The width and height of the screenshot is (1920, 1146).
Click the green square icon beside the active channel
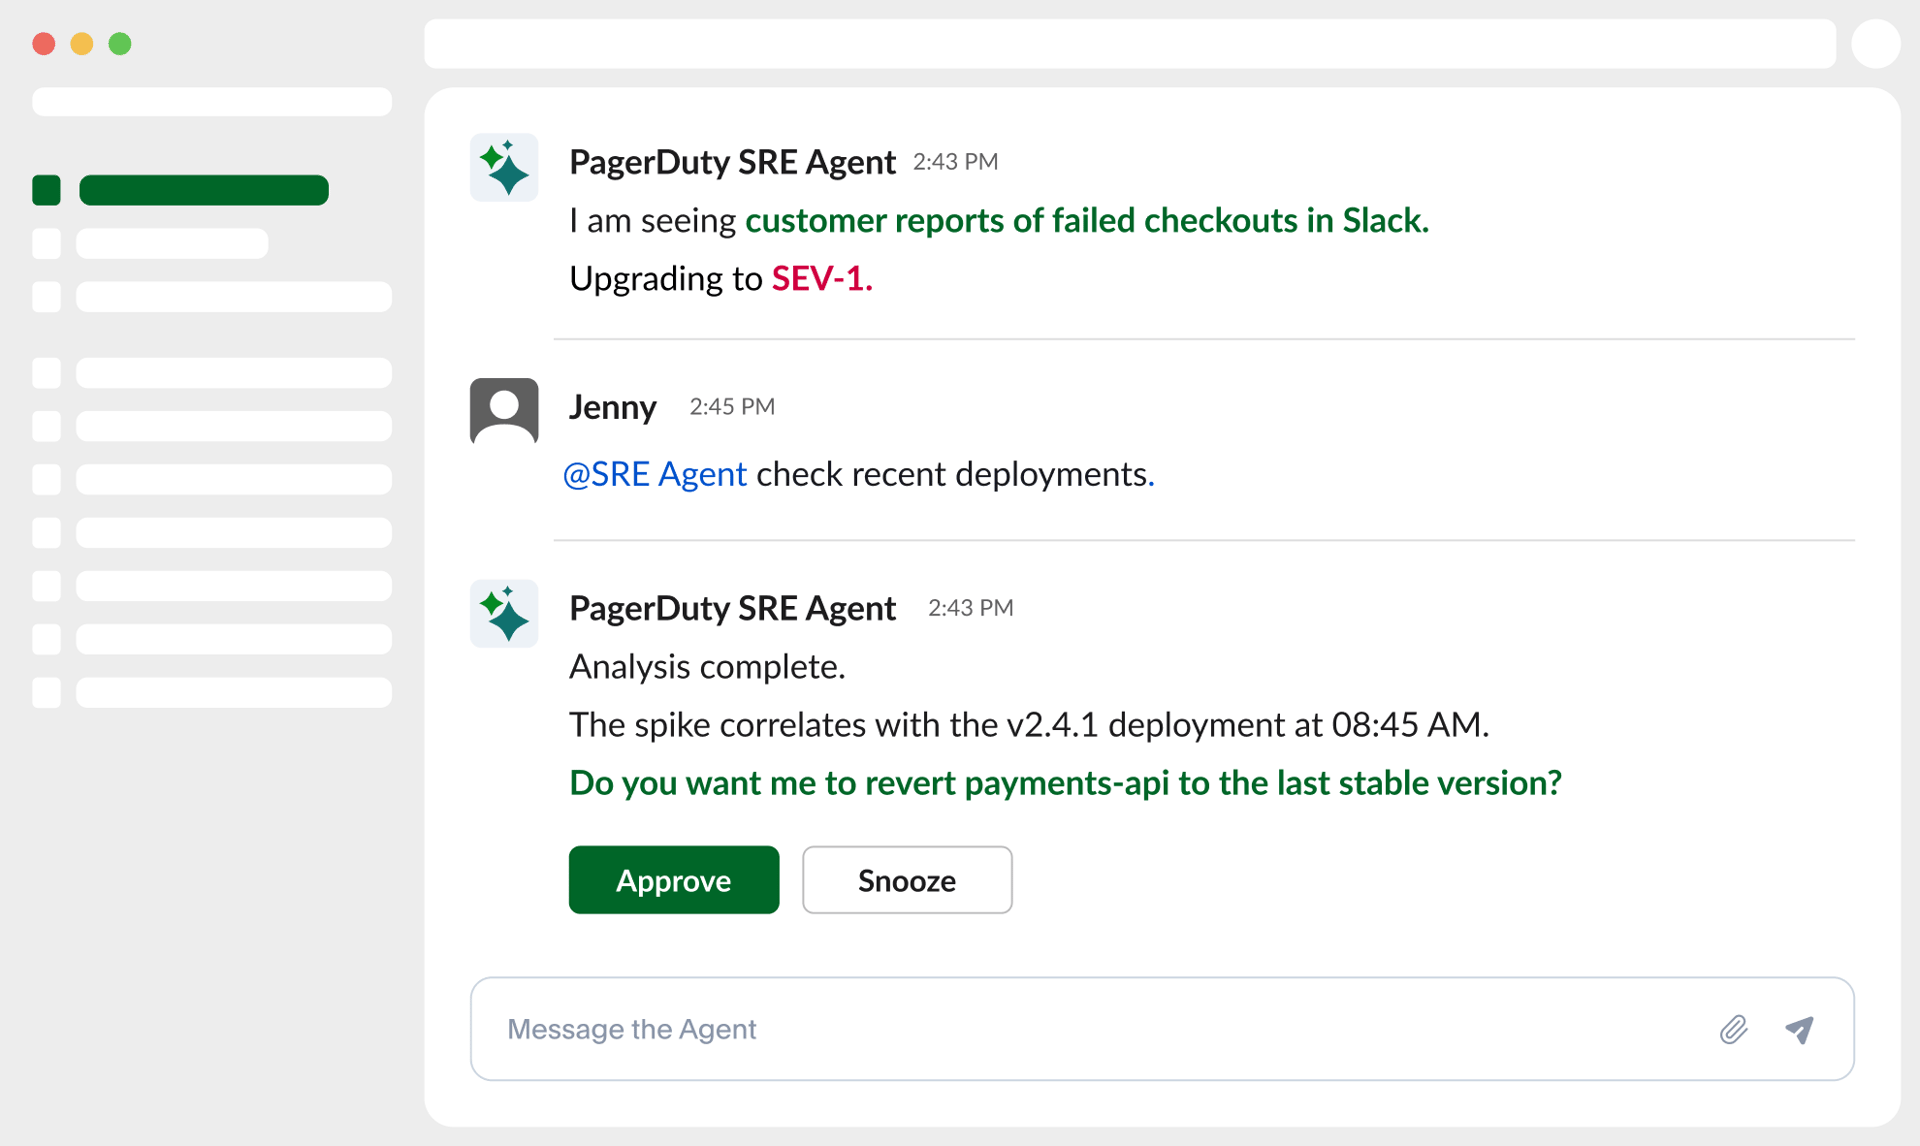coord(46,189)
